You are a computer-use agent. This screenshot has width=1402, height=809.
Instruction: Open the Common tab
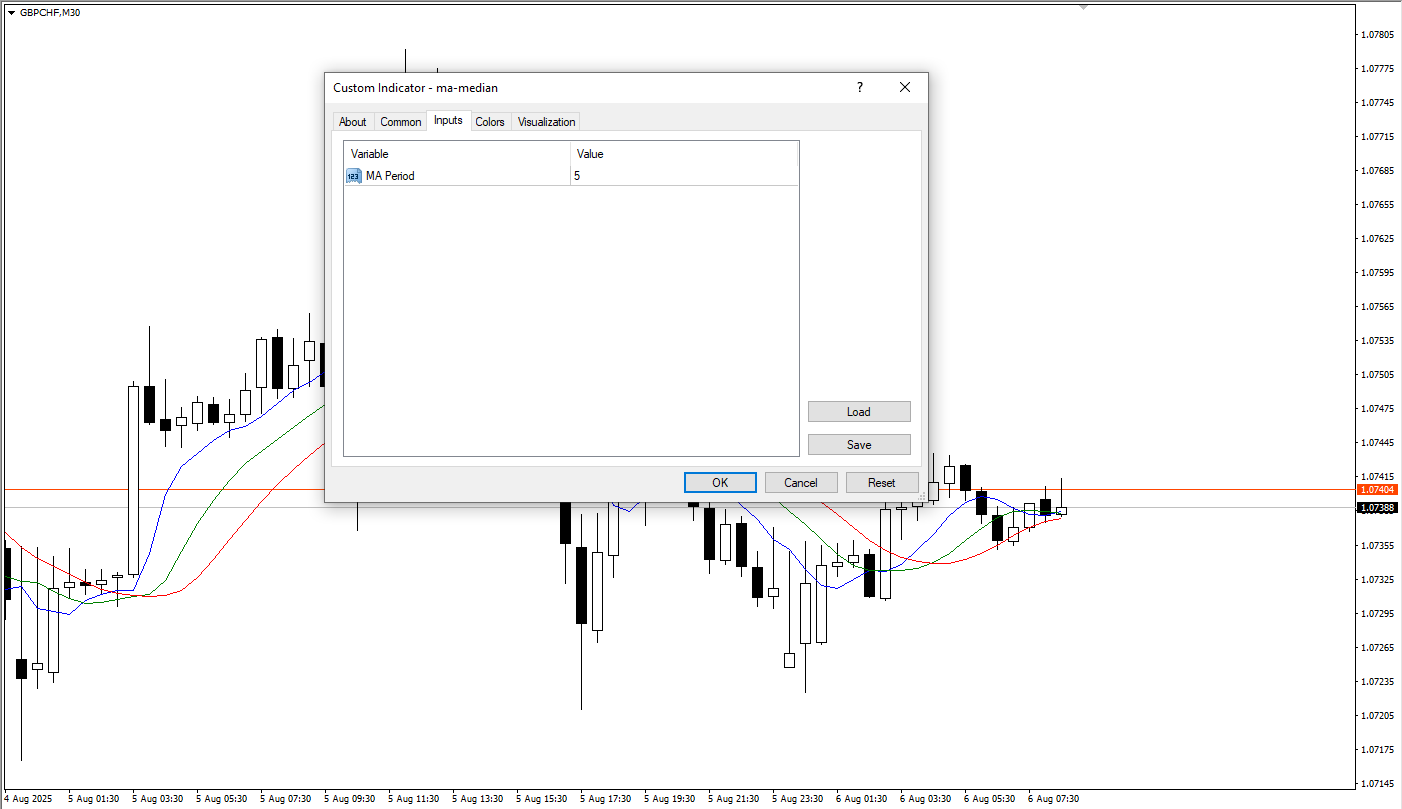pyautogui.click(x=400, y=122)
